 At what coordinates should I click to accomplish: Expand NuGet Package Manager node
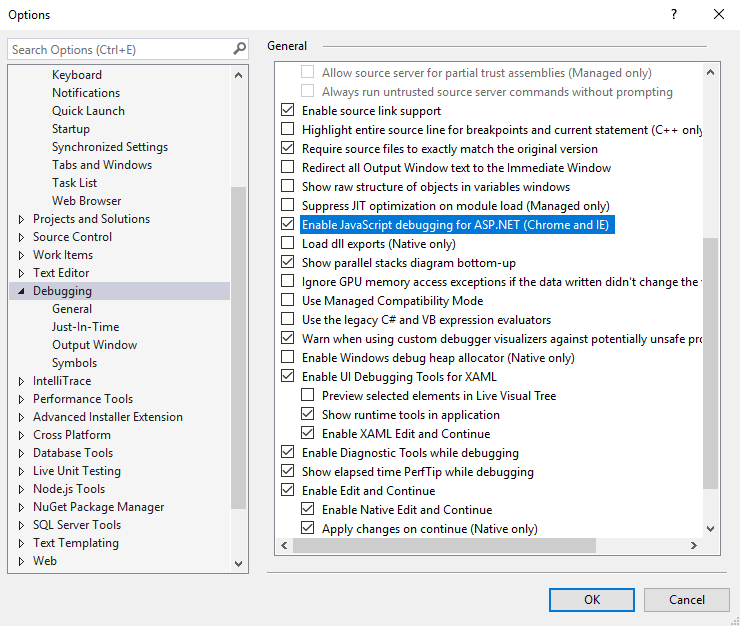(21, 507)
